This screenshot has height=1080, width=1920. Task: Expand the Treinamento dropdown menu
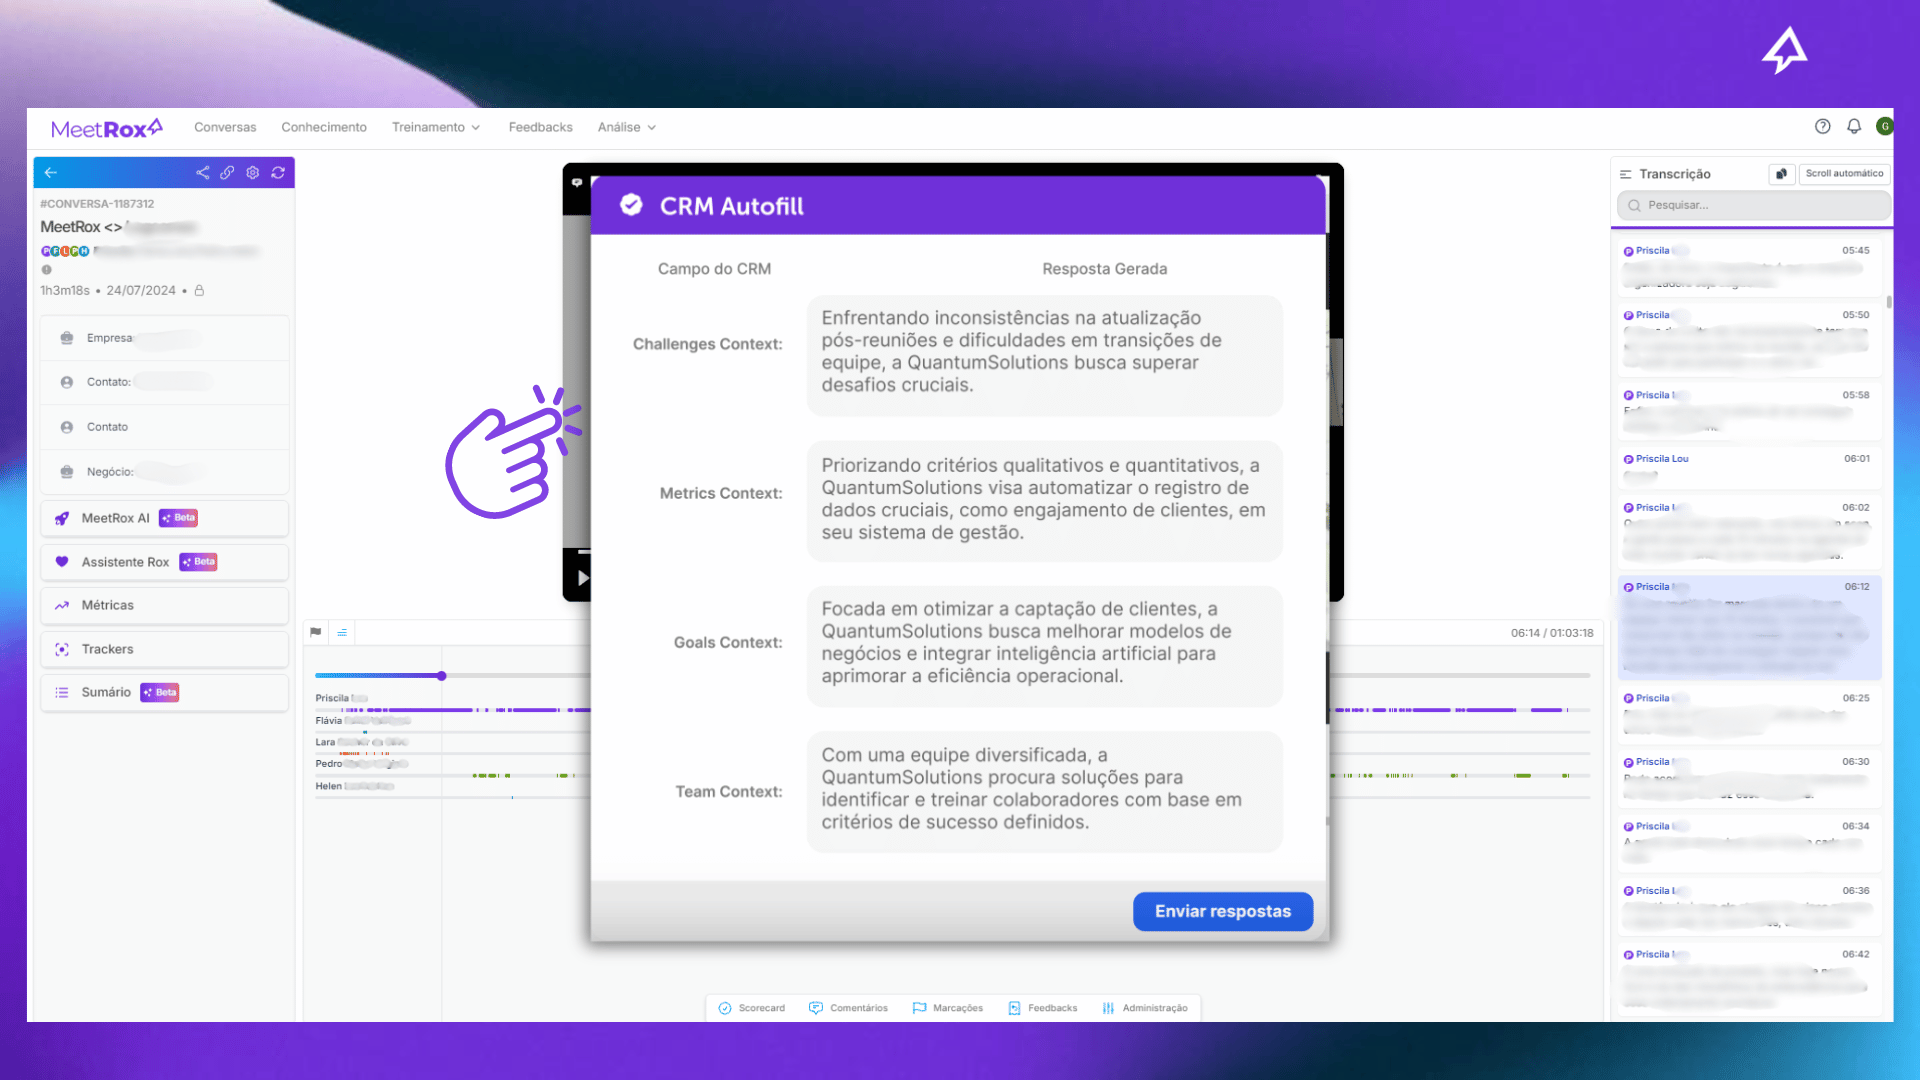pyautogui.click(x=436, y=127)
